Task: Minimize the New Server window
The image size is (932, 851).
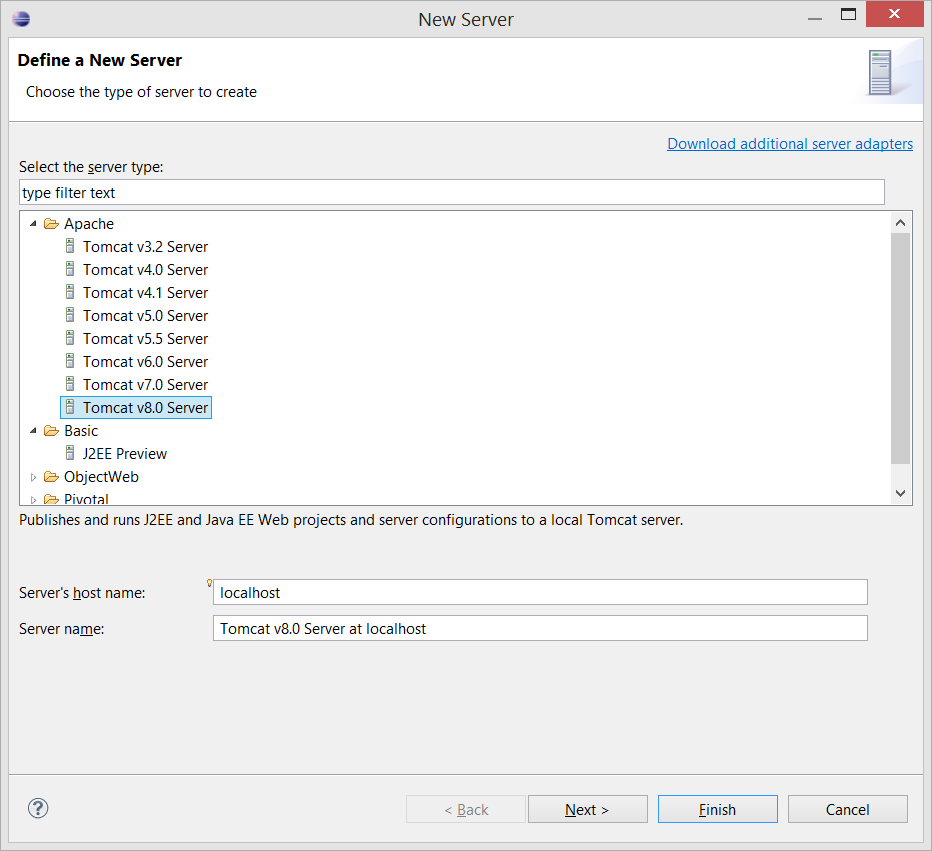Action: point(815,18)
